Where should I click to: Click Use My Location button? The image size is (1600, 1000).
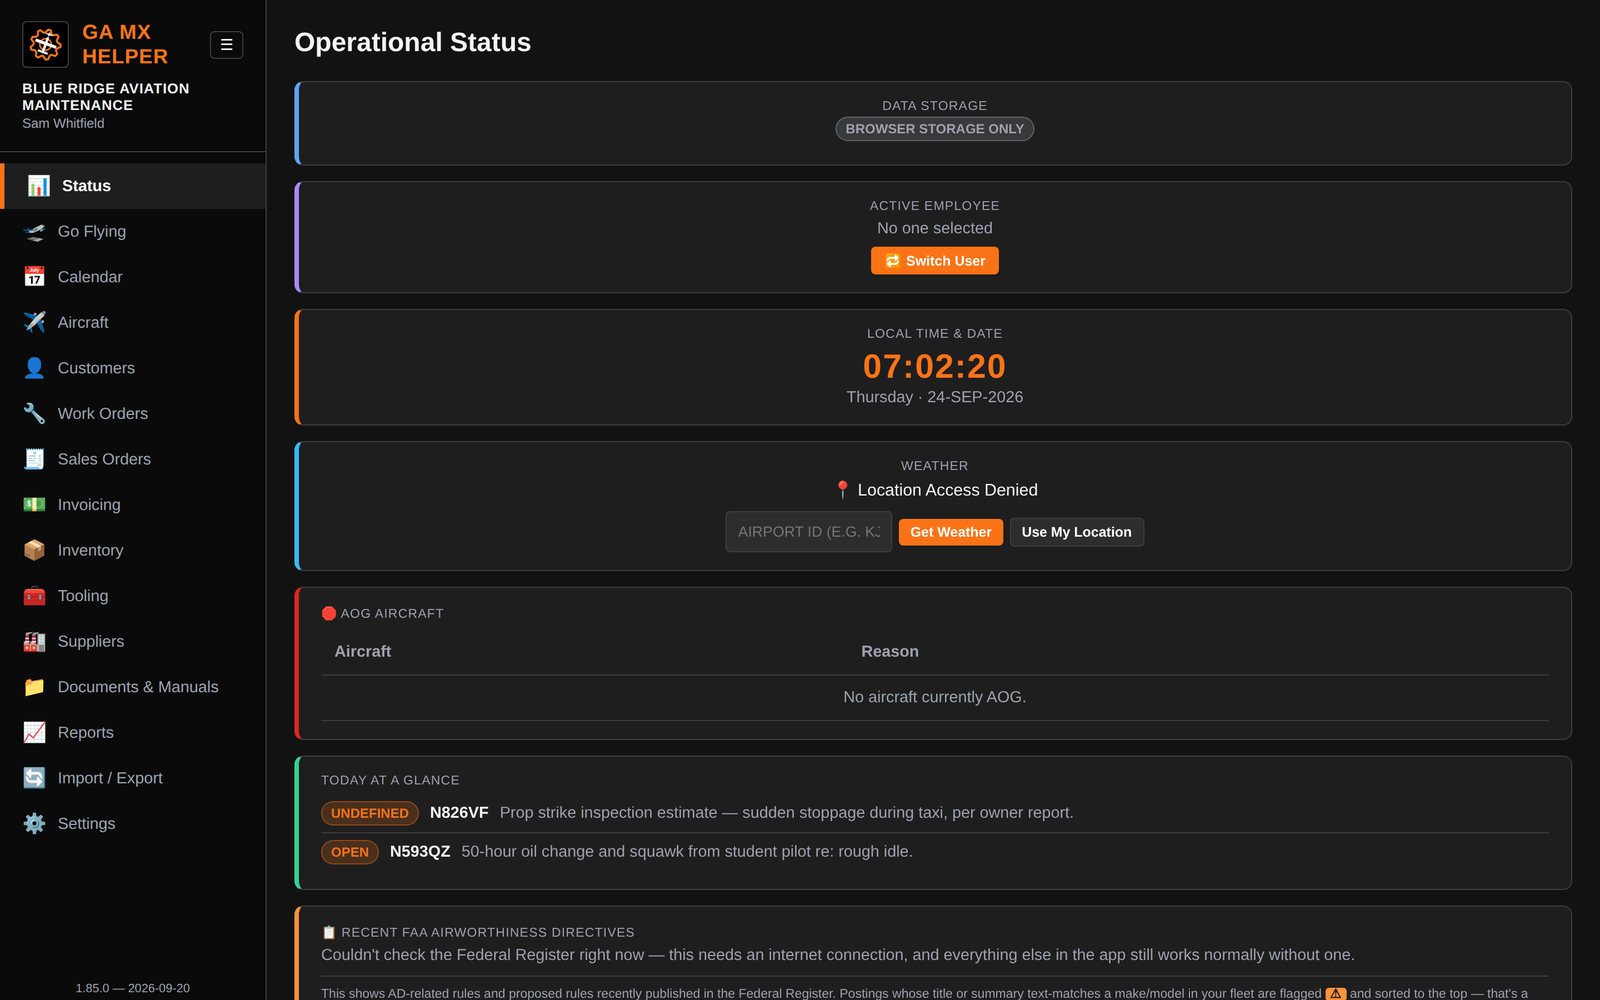[1076, 532]
